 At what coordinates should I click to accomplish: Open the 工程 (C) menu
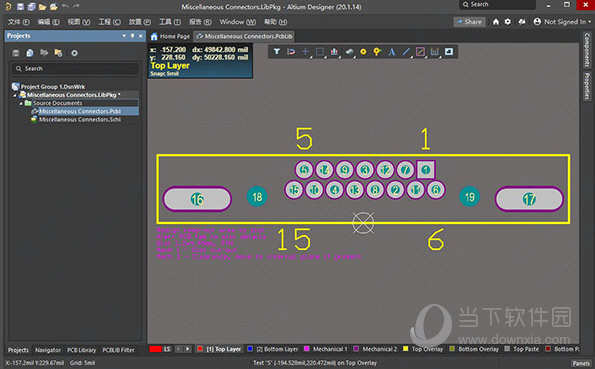[x=109, y=22]
